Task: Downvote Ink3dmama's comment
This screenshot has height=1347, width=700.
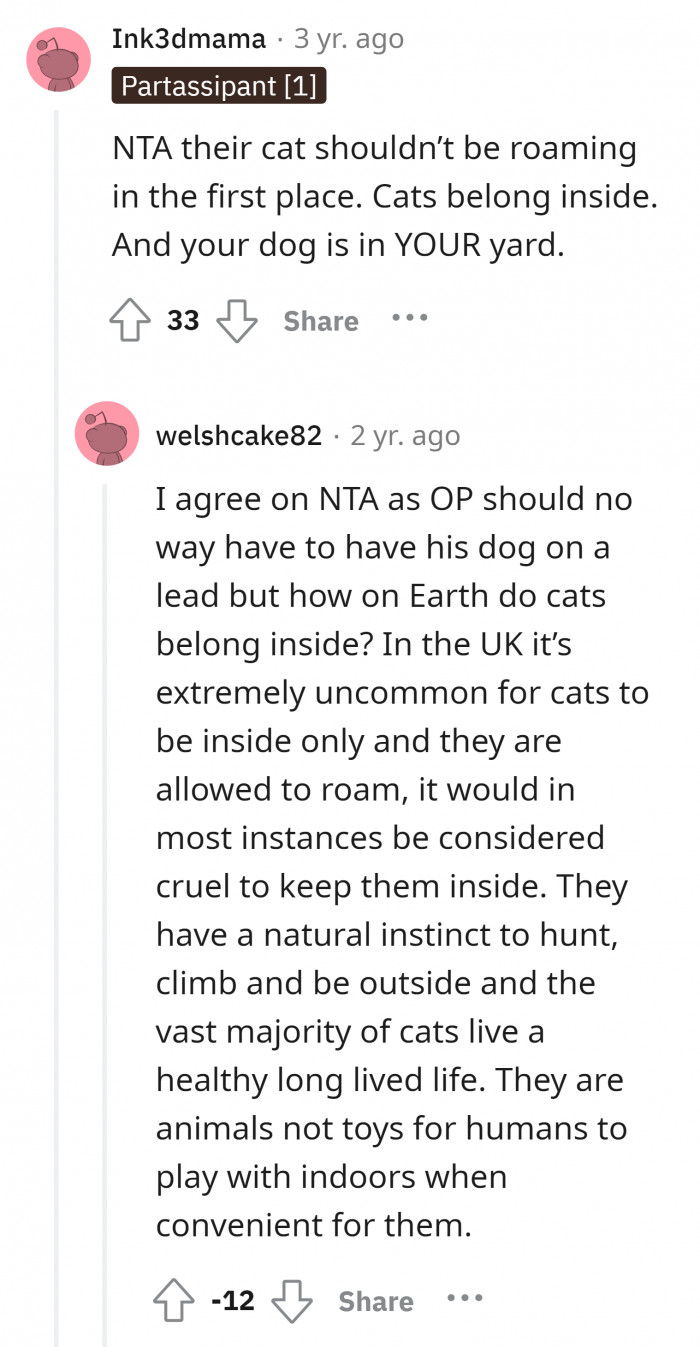Action: point(236,321)
